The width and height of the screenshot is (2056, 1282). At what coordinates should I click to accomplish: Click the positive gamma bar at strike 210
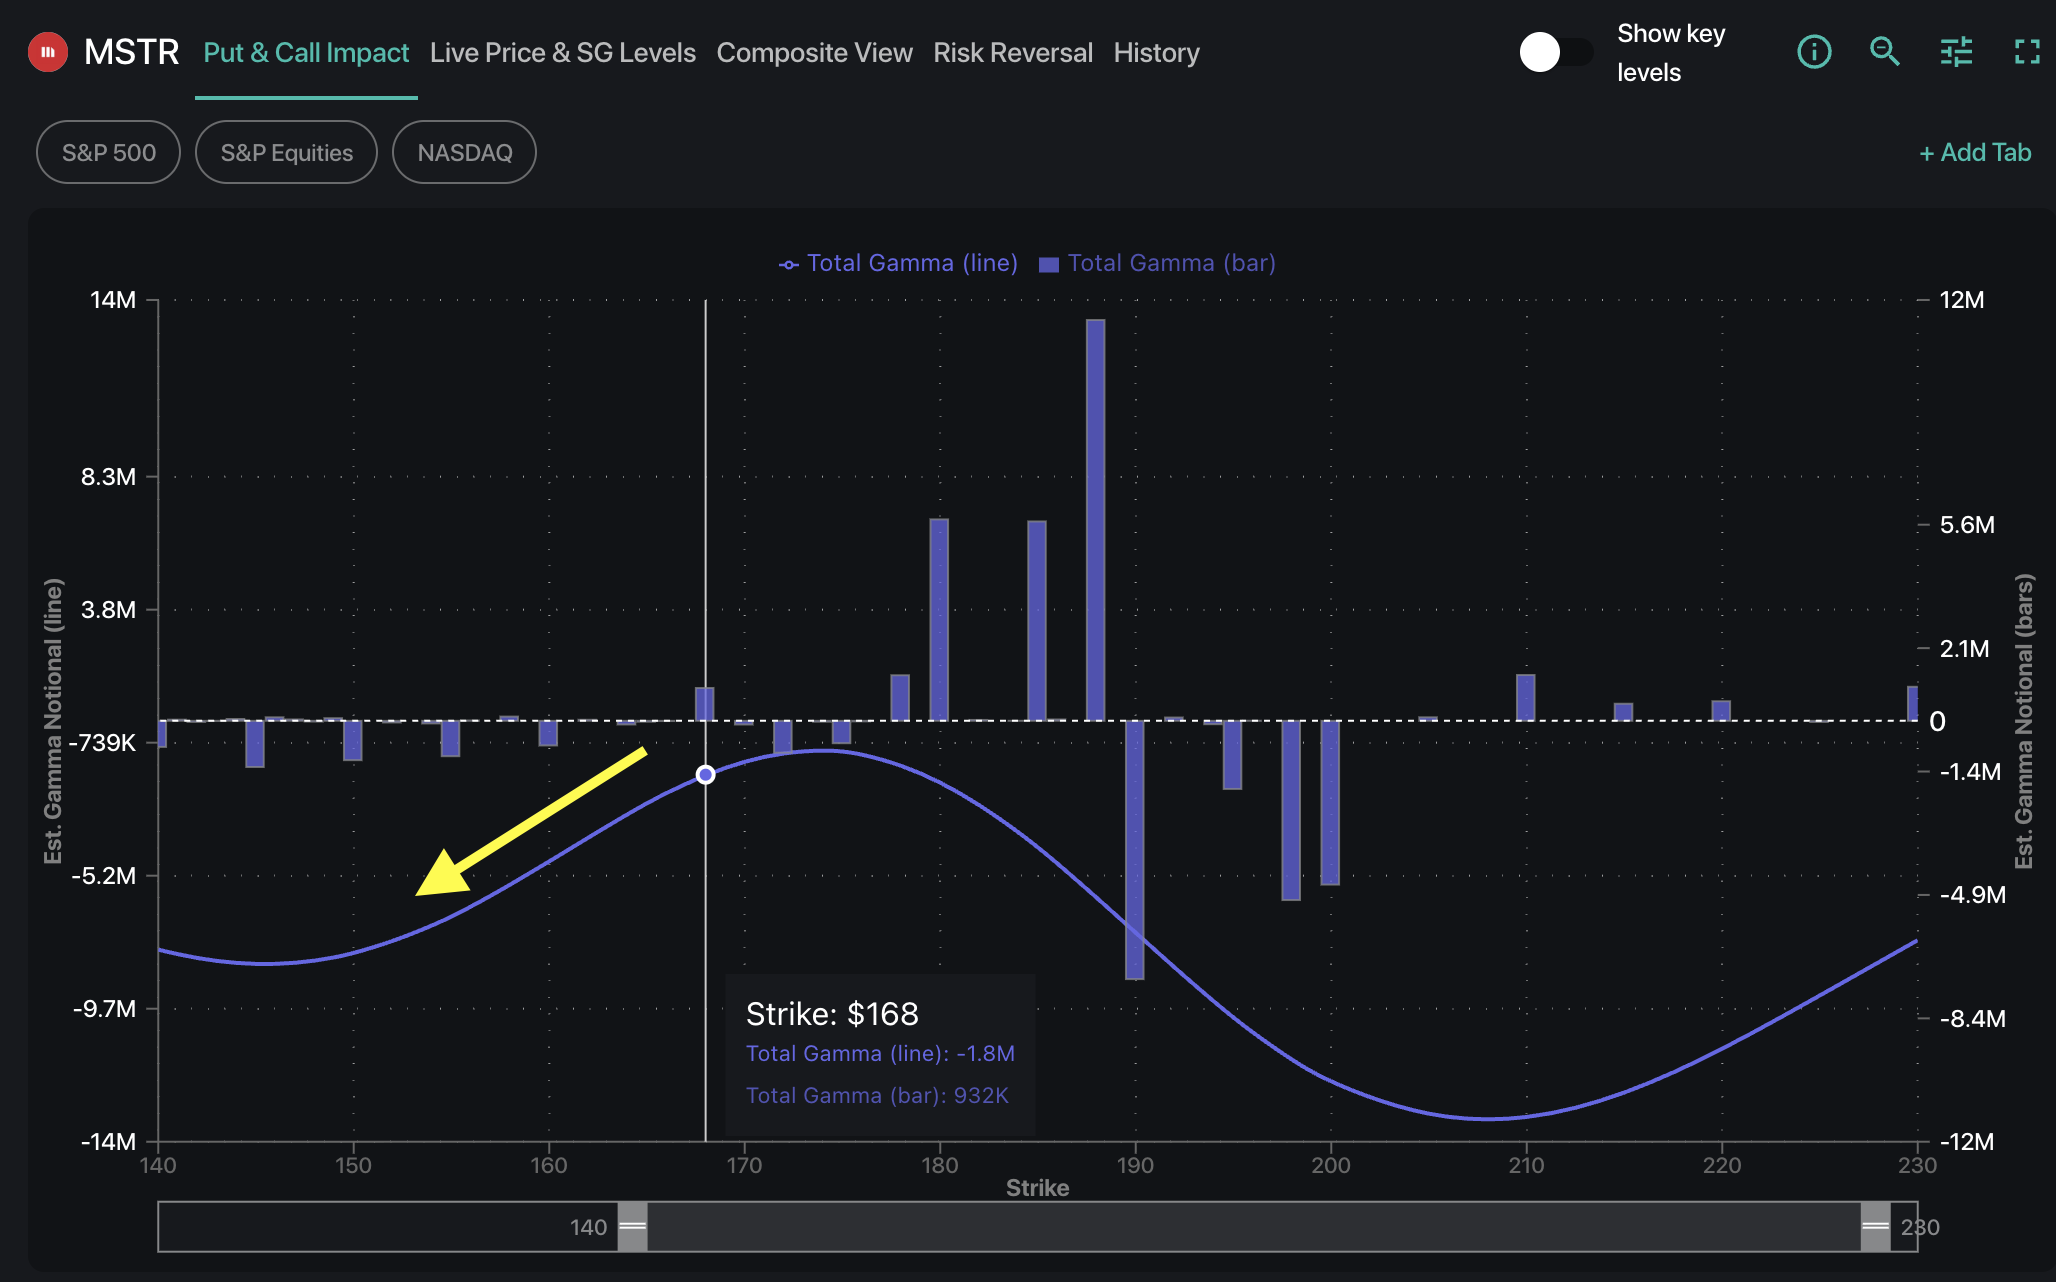tap(1526, 698)
